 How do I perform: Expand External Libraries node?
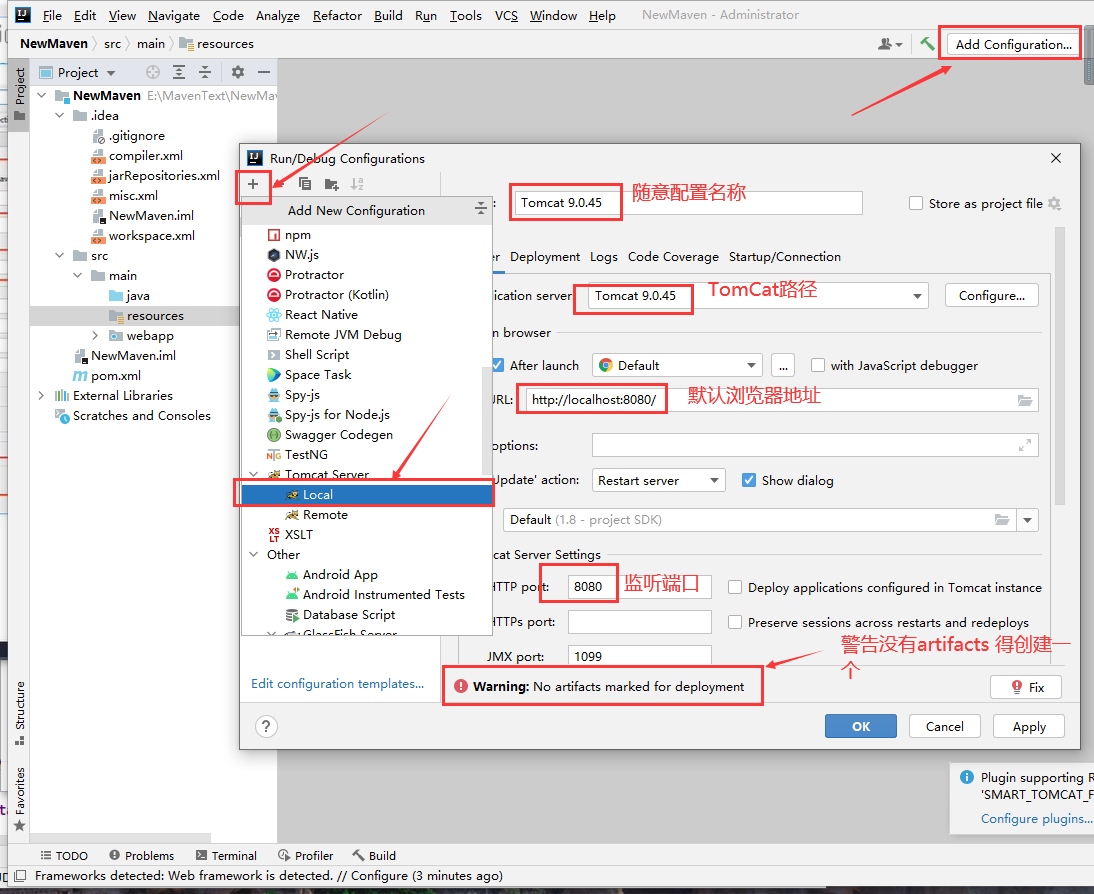point(41,396)
